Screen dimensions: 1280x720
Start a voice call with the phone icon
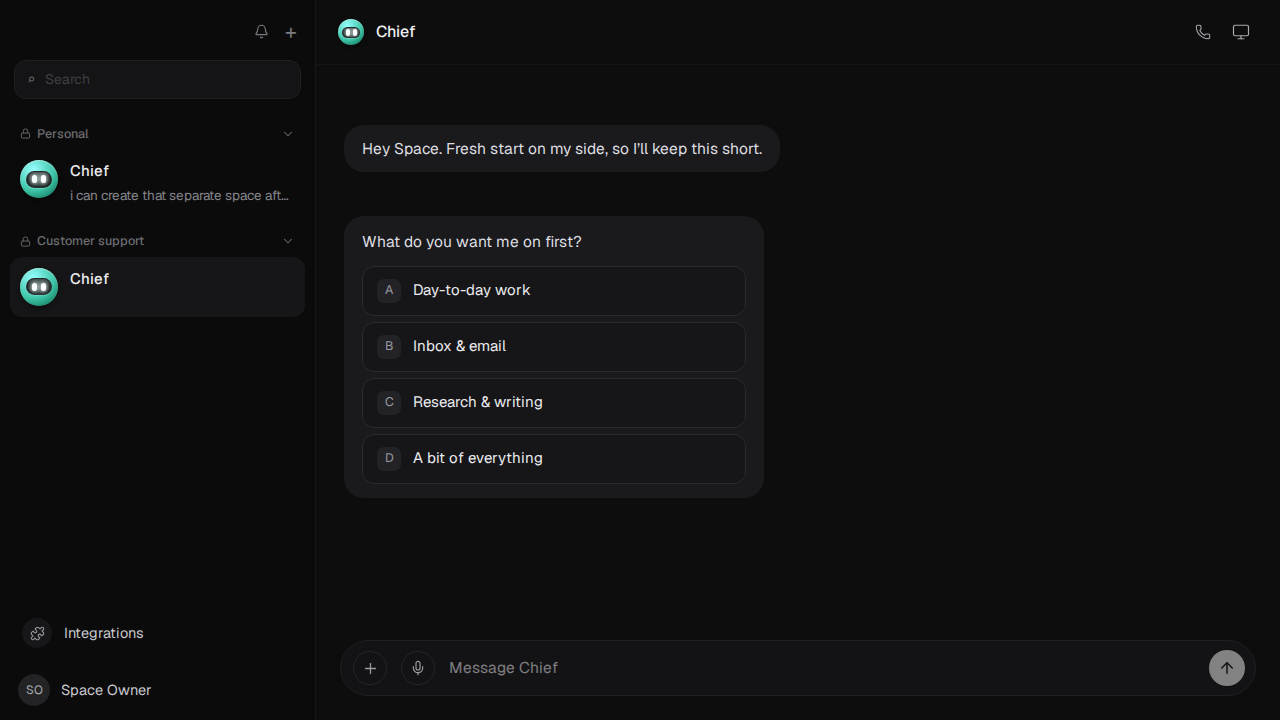[1203, 32]
